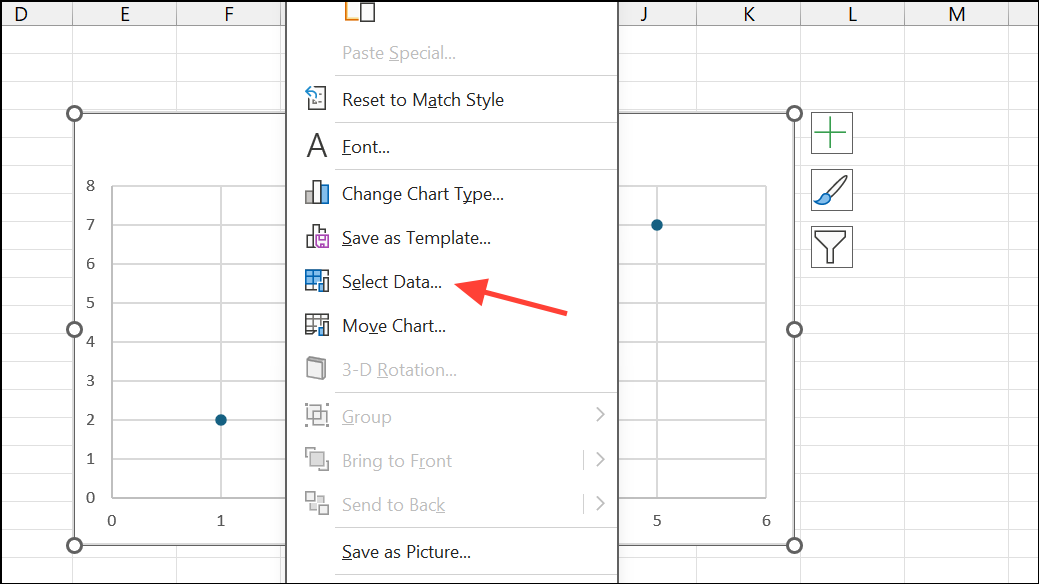This screenshot has height=584, width=1039.
Task: Click the Reset to Match Style icon
Action: pyautogui.click(x=317, y=99)
